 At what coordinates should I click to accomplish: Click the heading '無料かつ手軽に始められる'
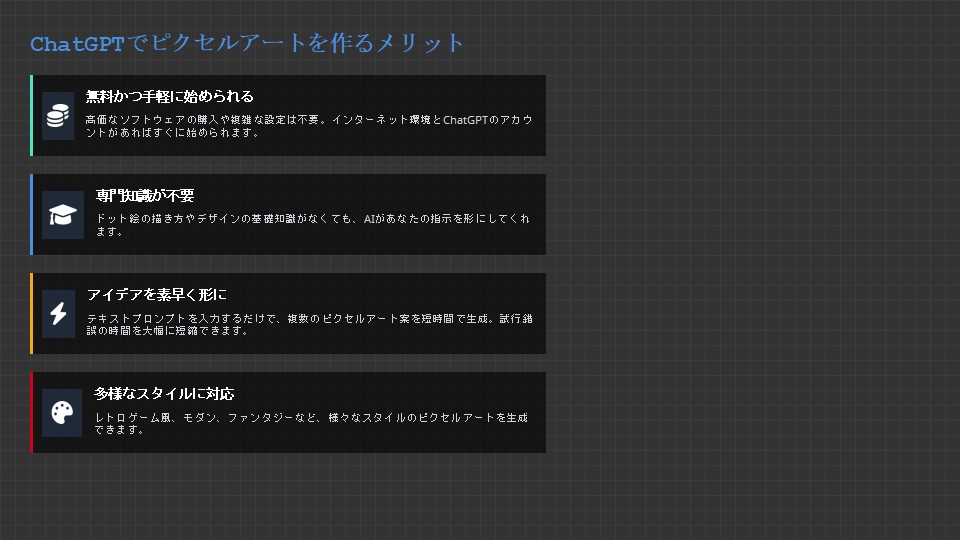[x=170, y=96]
